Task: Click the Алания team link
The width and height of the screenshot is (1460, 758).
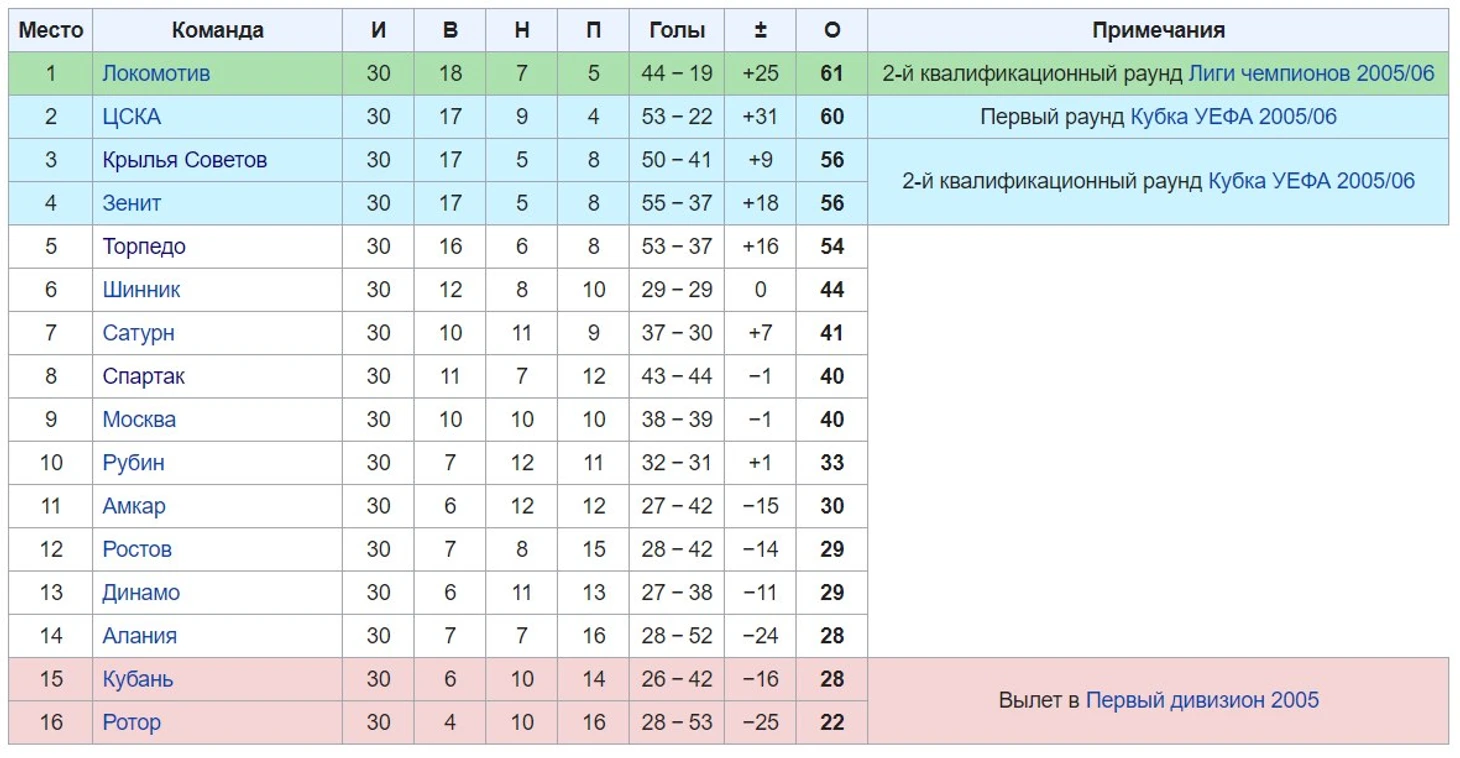Action: tap(139, 635)
